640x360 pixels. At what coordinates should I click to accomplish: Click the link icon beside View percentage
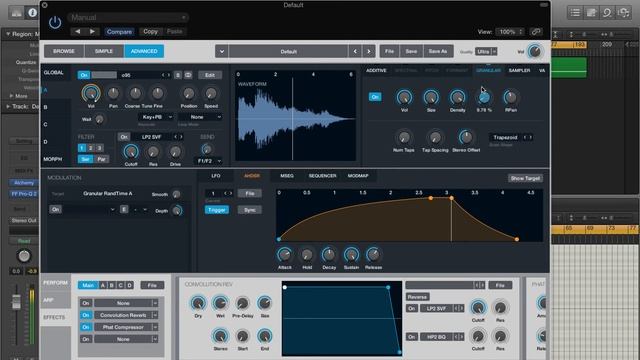coord(536,31)
